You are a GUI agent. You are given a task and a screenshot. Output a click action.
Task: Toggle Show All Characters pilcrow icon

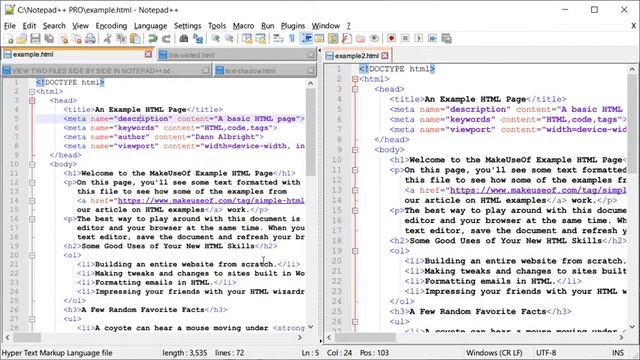click(x=292, y=39)
